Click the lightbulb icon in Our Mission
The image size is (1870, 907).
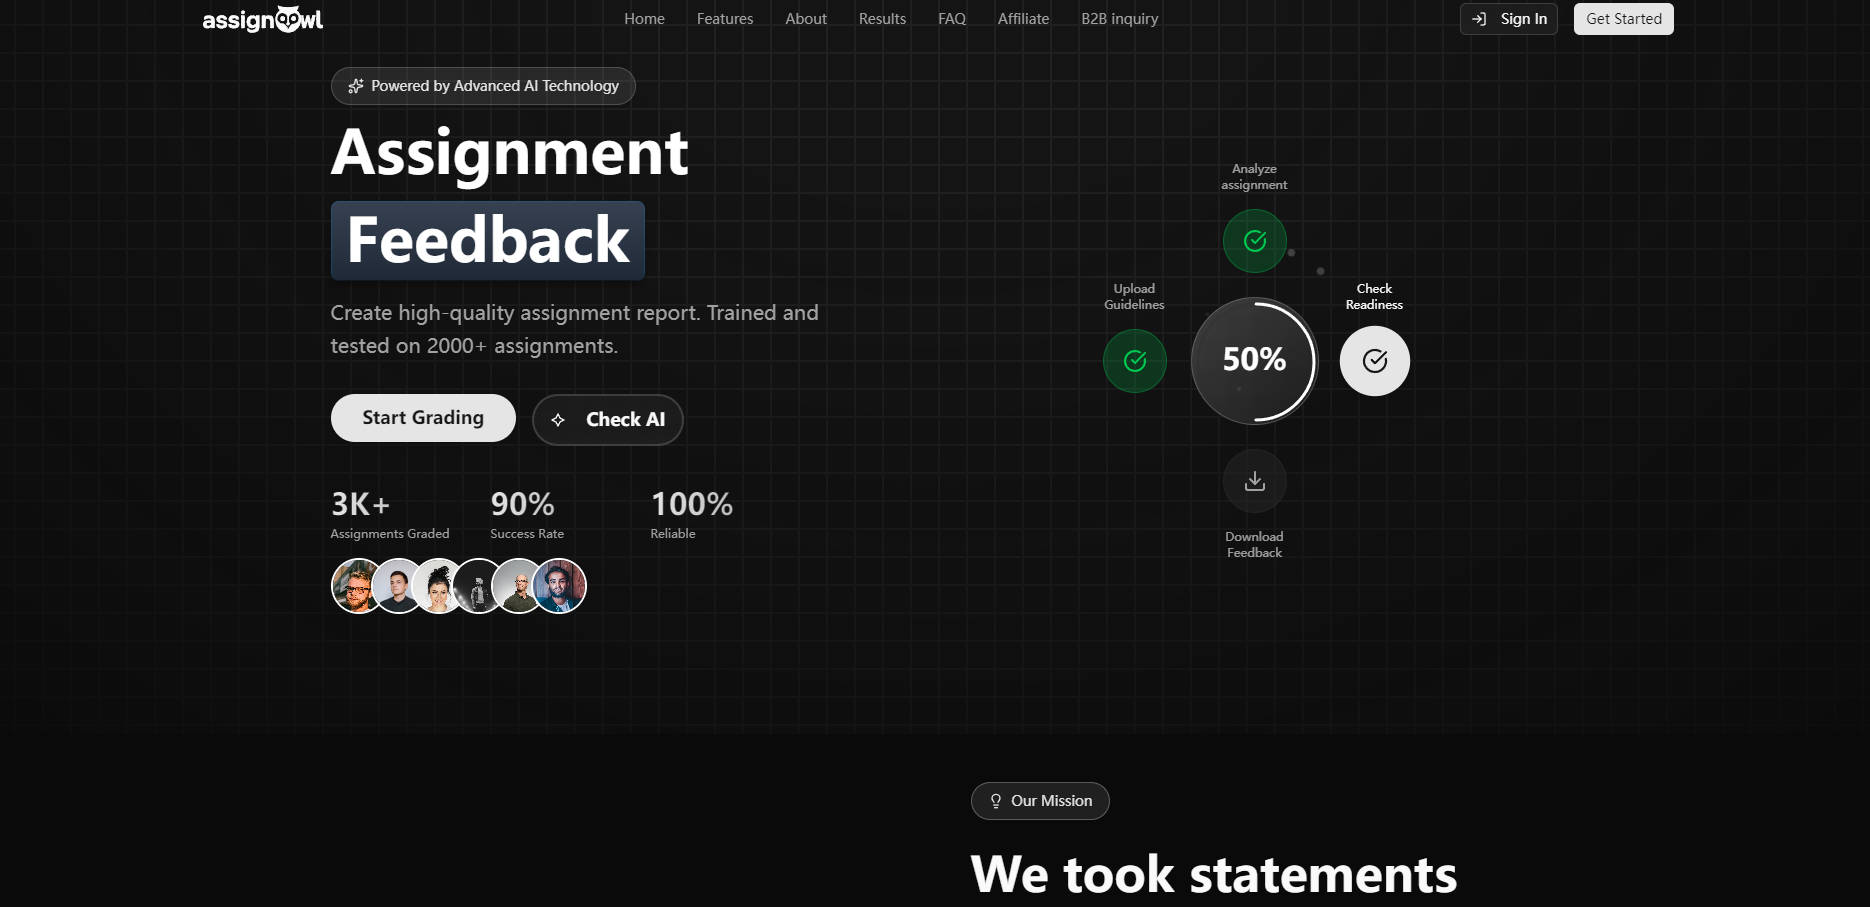pyautogui.click(x=995, y=801)
